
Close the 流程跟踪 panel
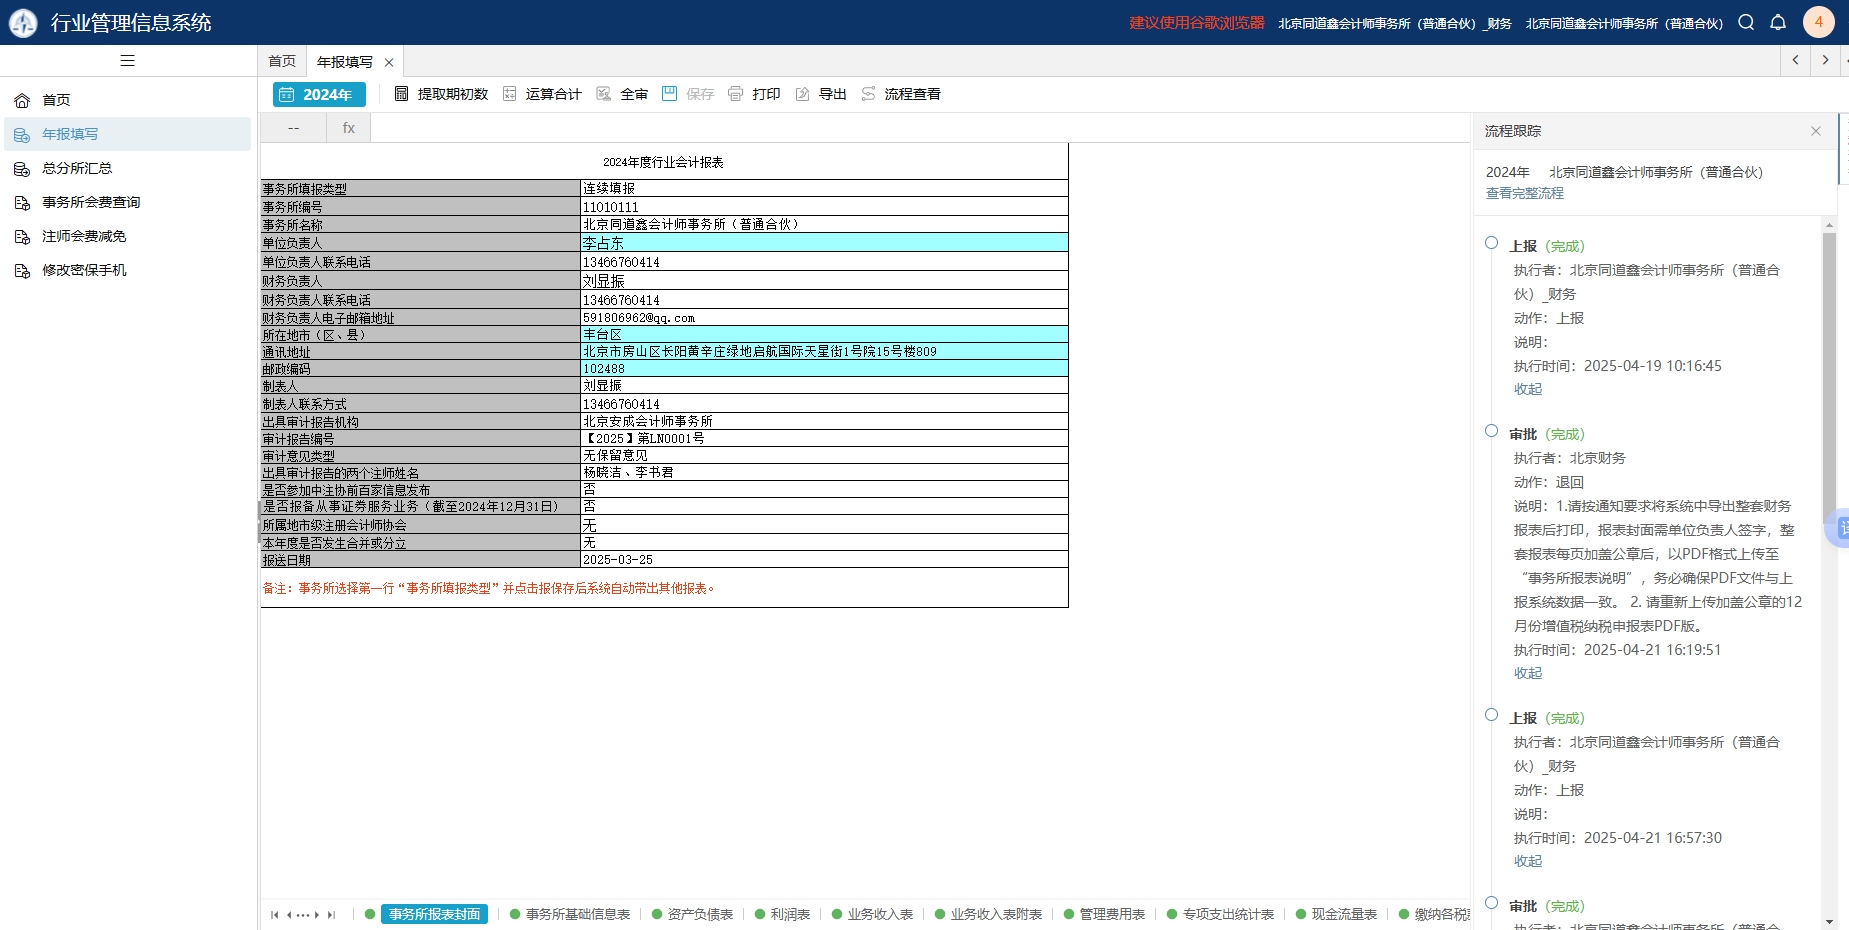pyautogui.click(x=1815, y=131)
